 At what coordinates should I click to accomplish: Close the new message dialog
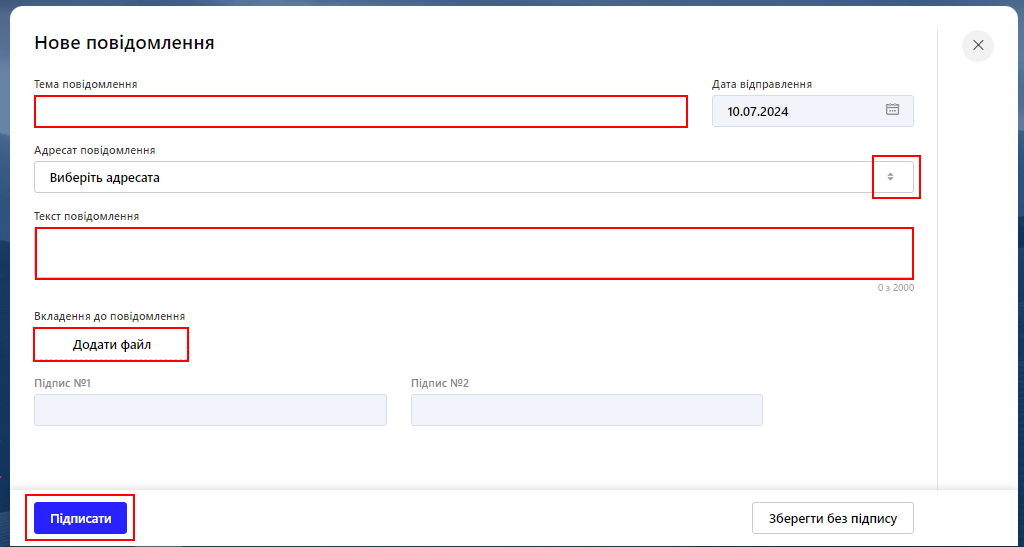(978, 46)
